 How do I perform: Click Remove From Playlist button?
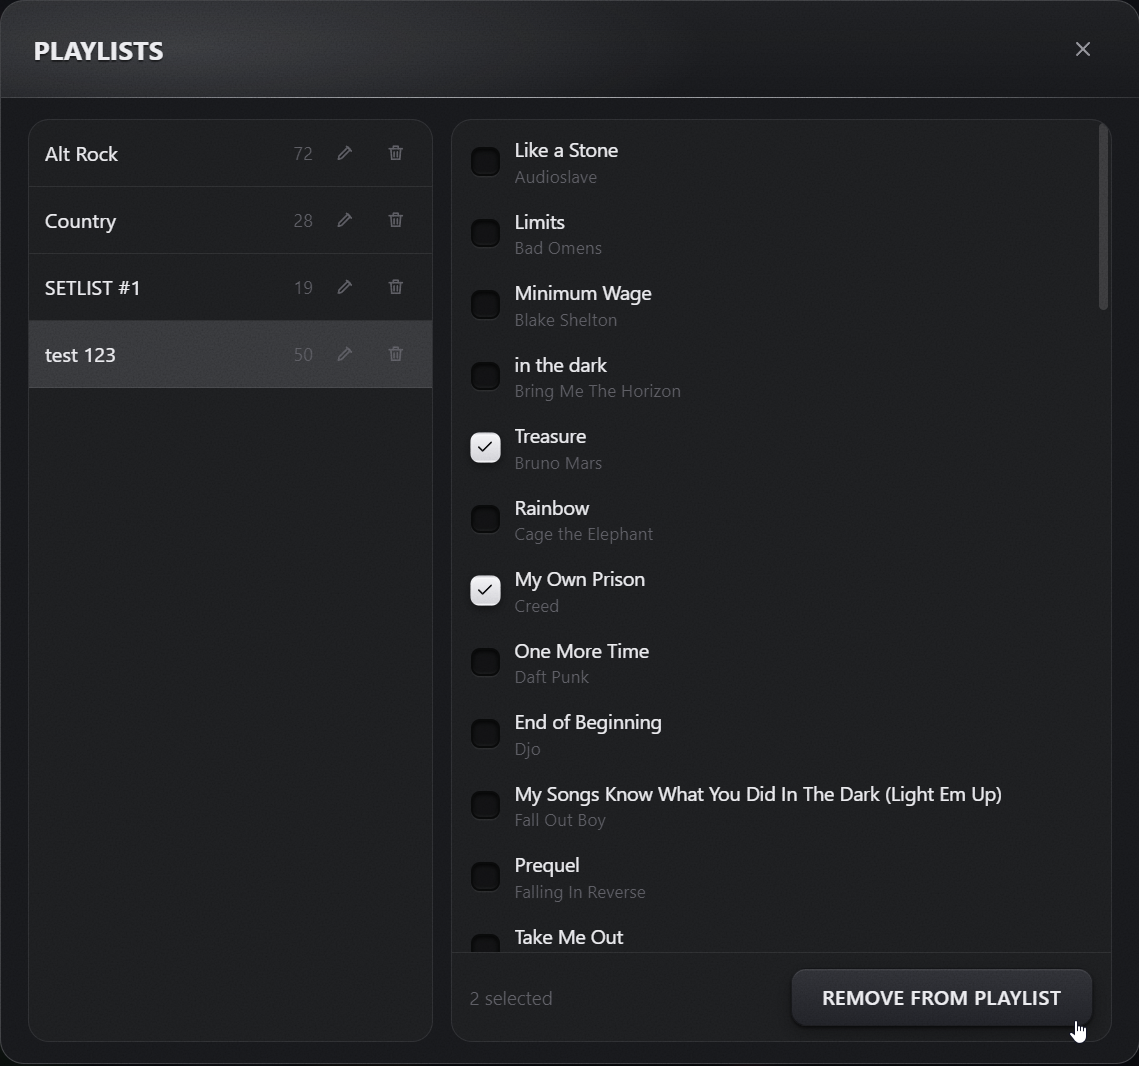tap(941, 998)
